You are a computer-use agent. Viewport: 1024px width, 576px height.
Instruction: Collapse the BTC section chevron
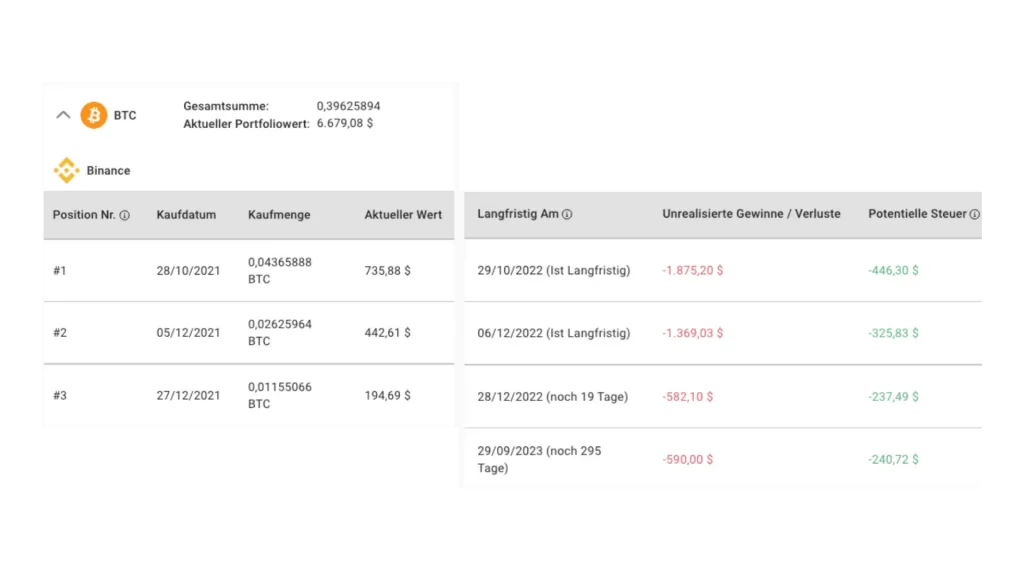tap(63, 115)
